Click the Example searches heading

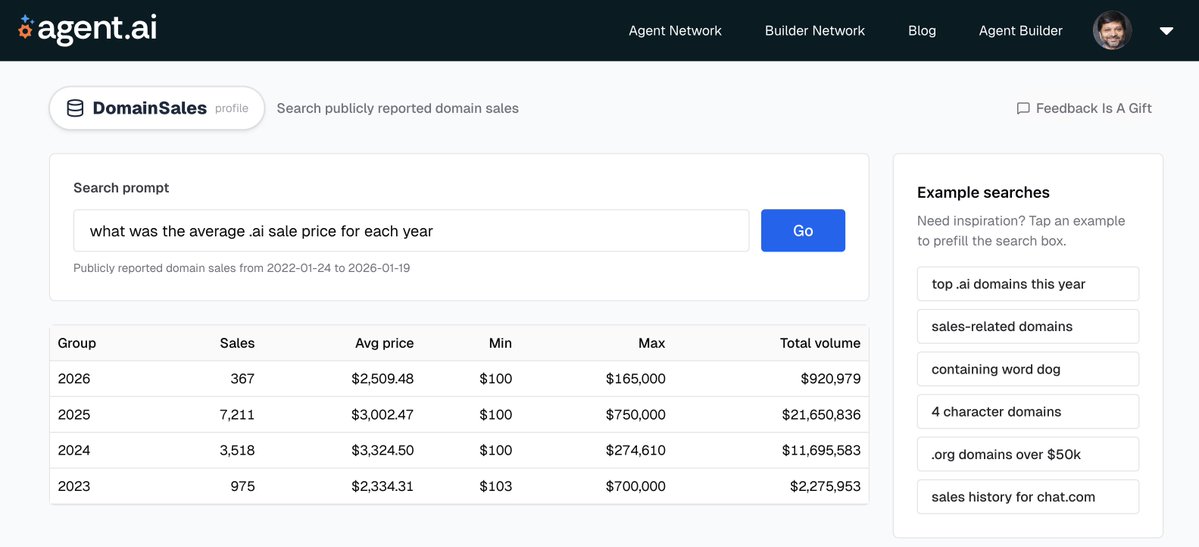pos(983,193)
